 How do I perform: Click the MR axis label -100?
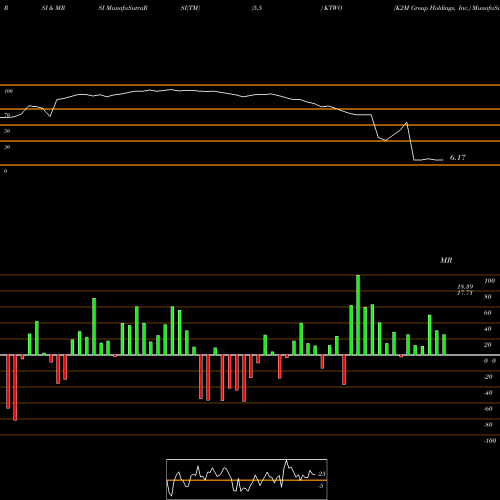coord(490,441)
